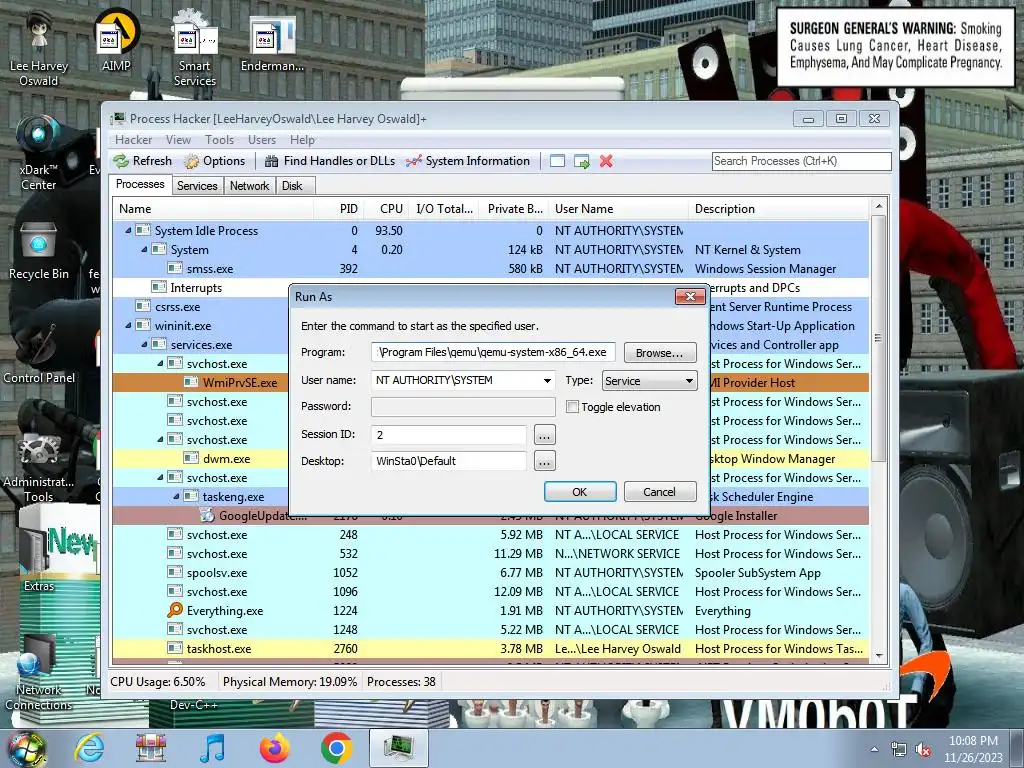
Task: Click the Desktop field containing WinSta0\Default
Action: click(x=449, y=461)
